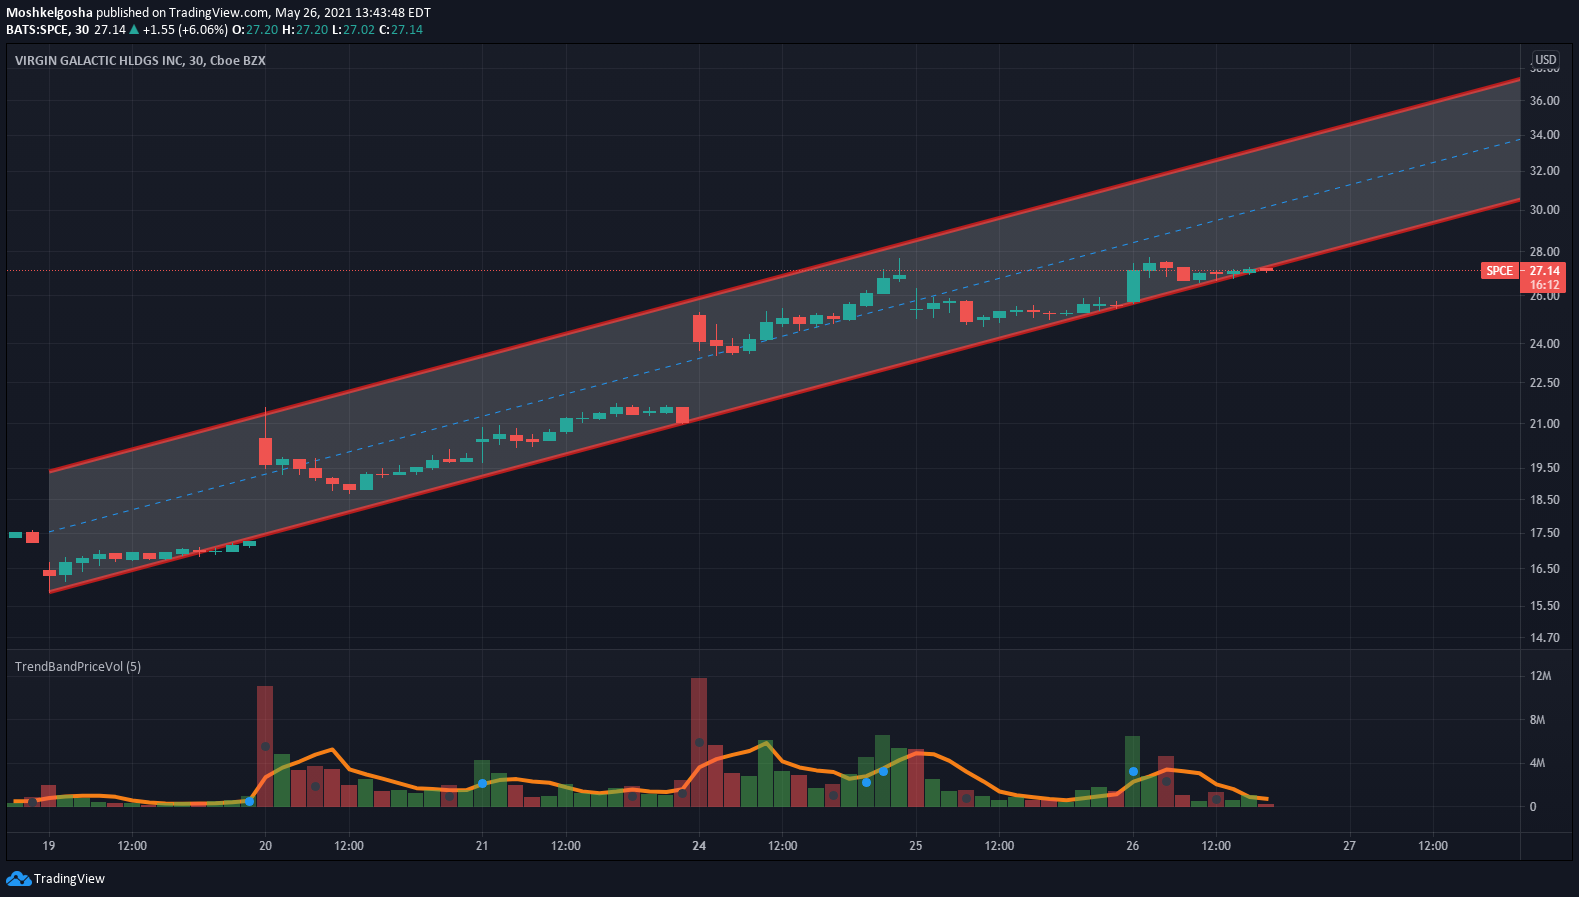
Task: Click the date 19 on time axis
Action: click(x=49, y=846)
